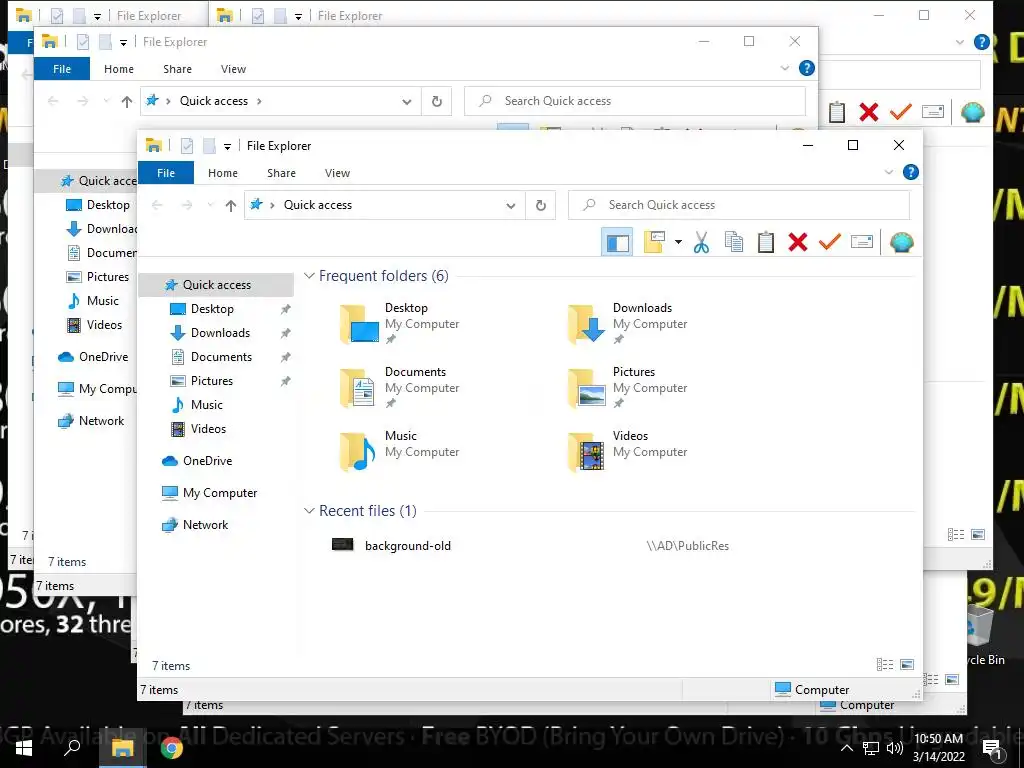Click the teal shell icon in front window toolbar

pyautogui.click(x=901, y=242)
